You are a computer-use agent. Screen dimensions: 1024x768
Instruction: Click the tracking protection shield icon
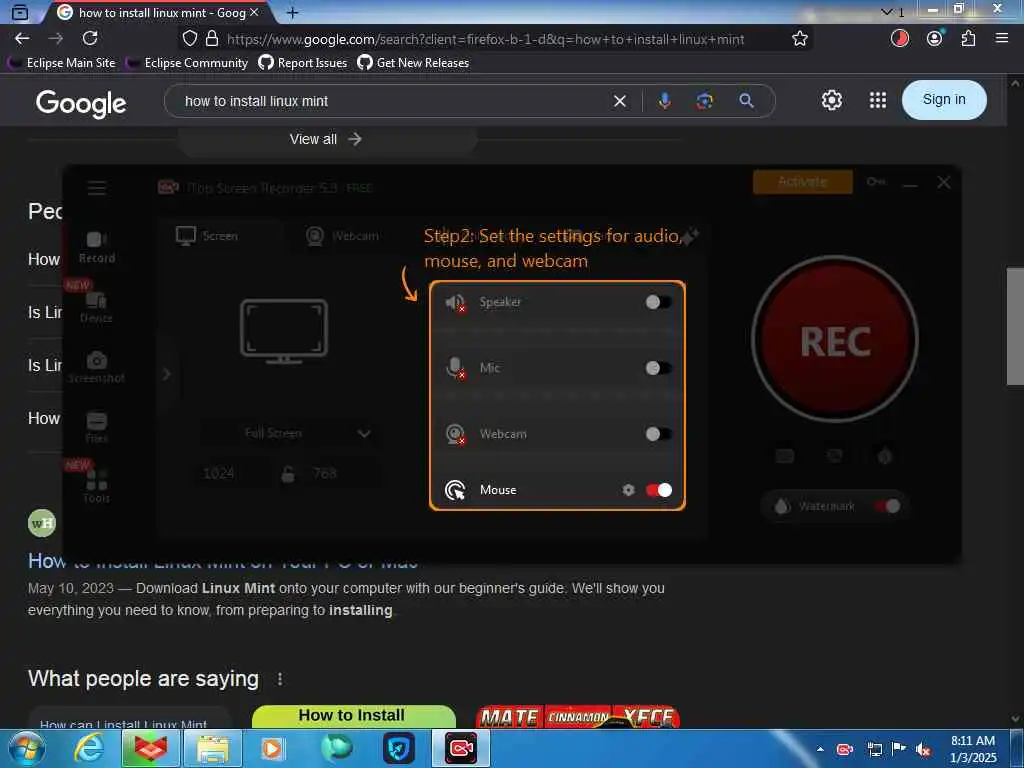(x=189, y=39)
